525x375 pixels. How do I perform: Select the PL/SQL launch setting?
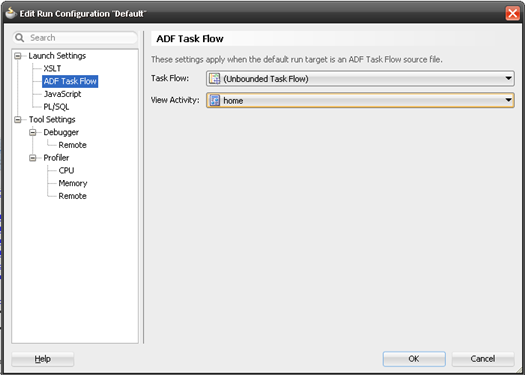pos(56,107)
